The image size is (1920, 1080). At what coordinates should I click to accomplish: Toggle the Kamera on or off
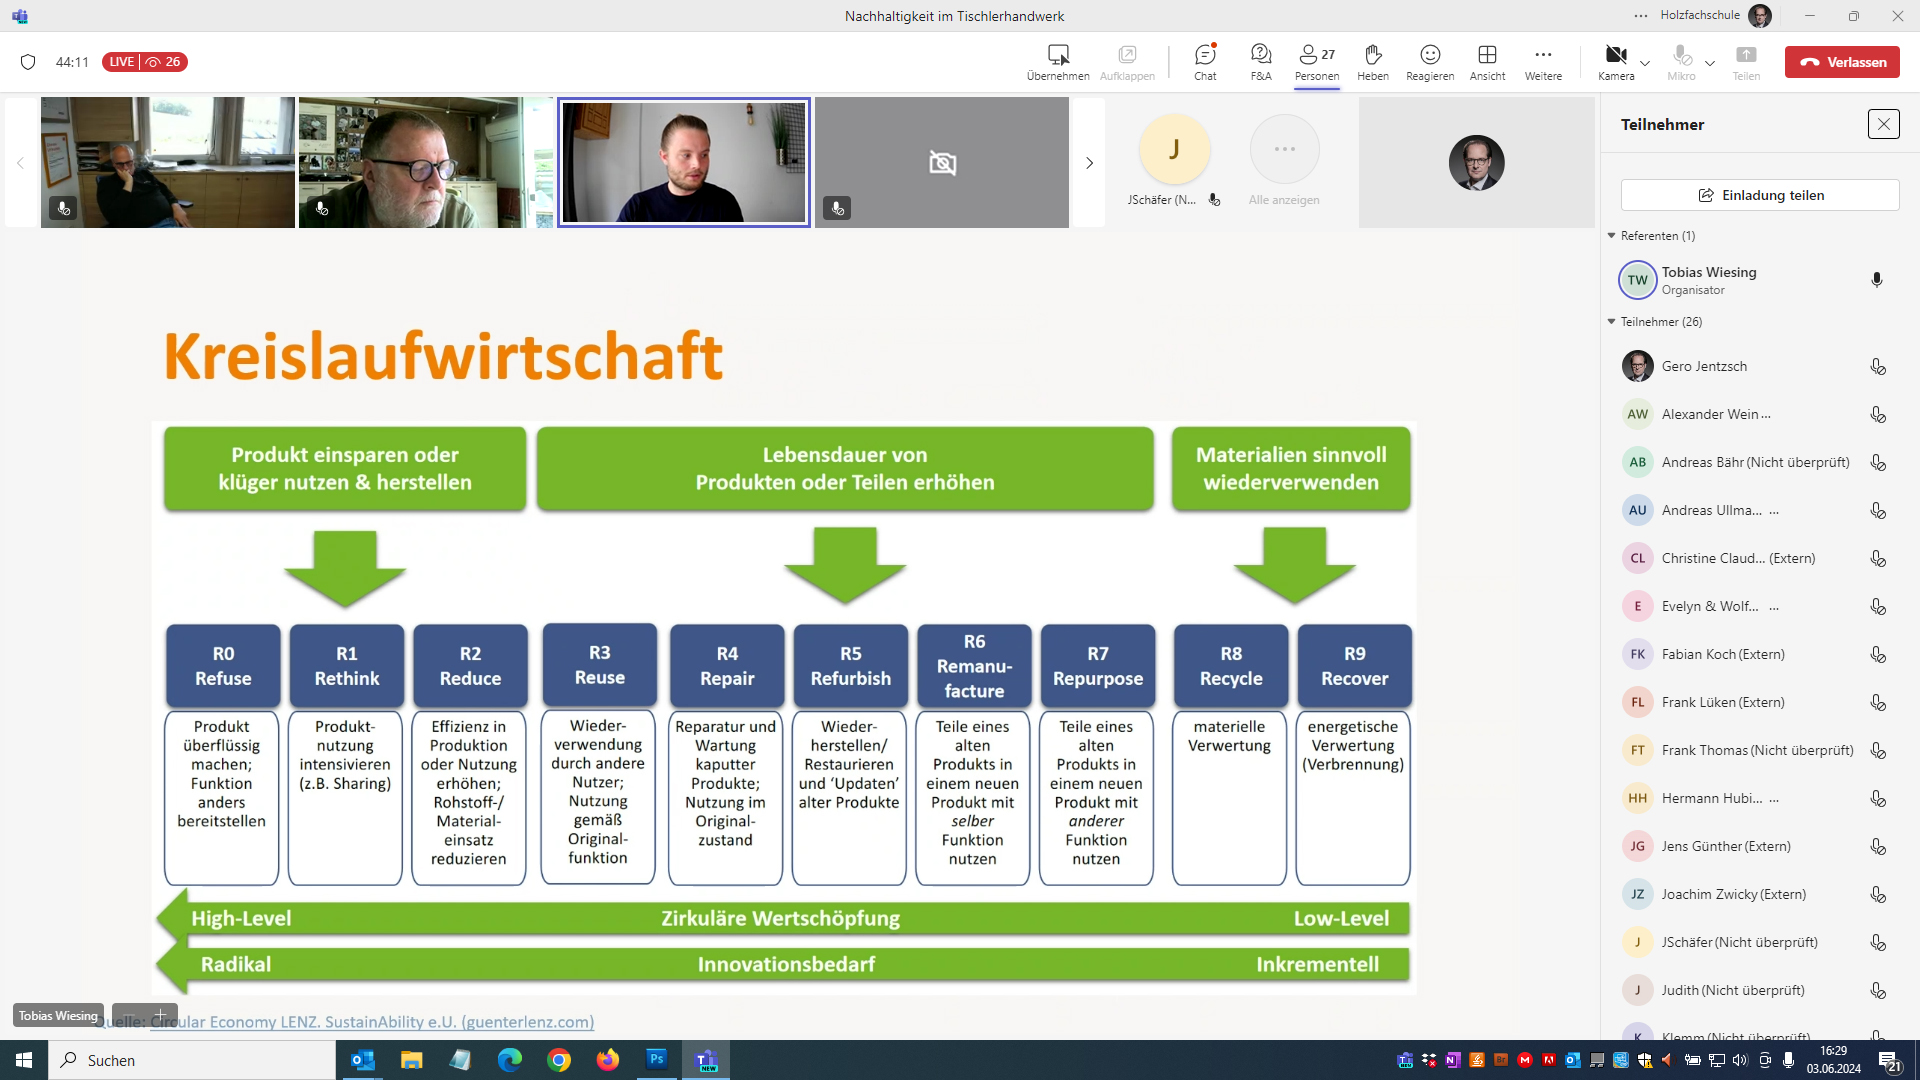tap(1615, 56)
